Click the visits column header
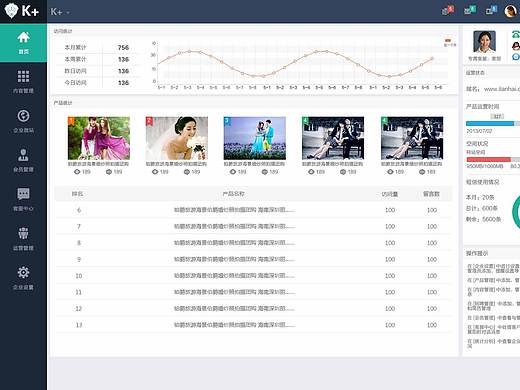 390,194
